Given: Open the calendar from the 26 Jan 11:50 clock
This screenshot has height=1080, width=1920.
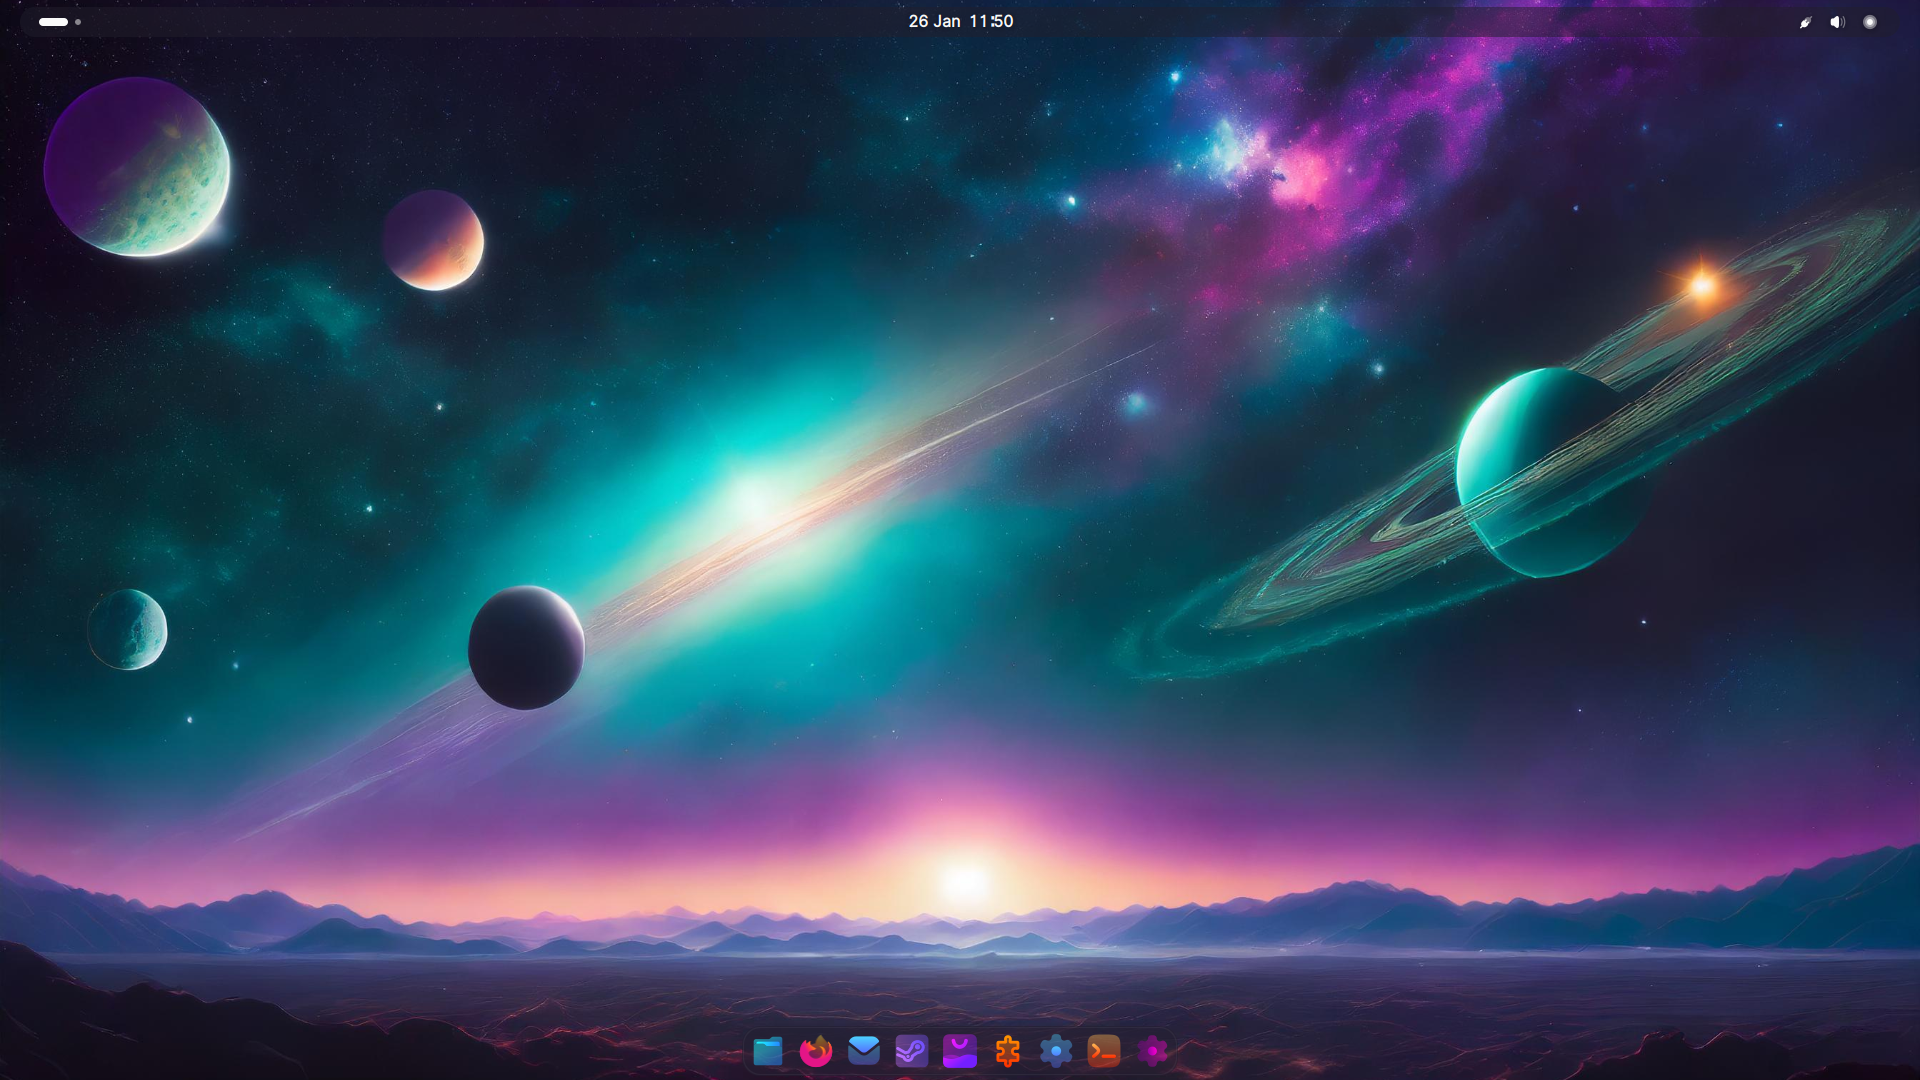Looking at the screenshot, I should (960, 21).
